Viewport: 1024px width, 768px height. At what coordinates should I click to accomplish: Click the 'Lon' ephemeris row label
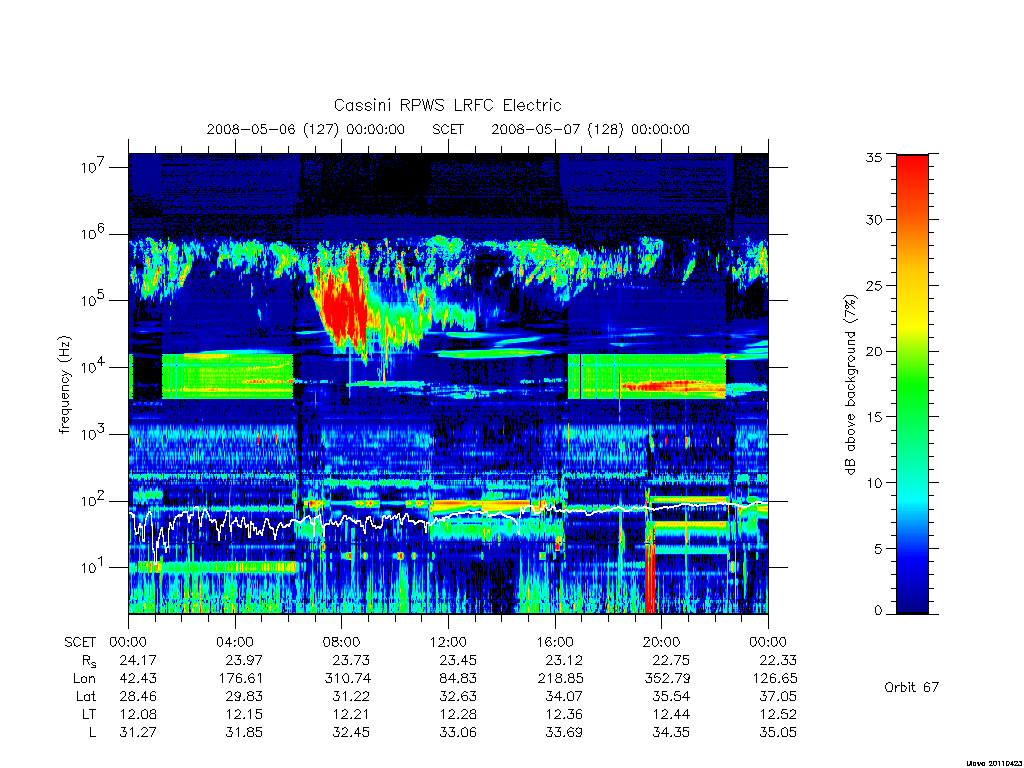(84, 679)
